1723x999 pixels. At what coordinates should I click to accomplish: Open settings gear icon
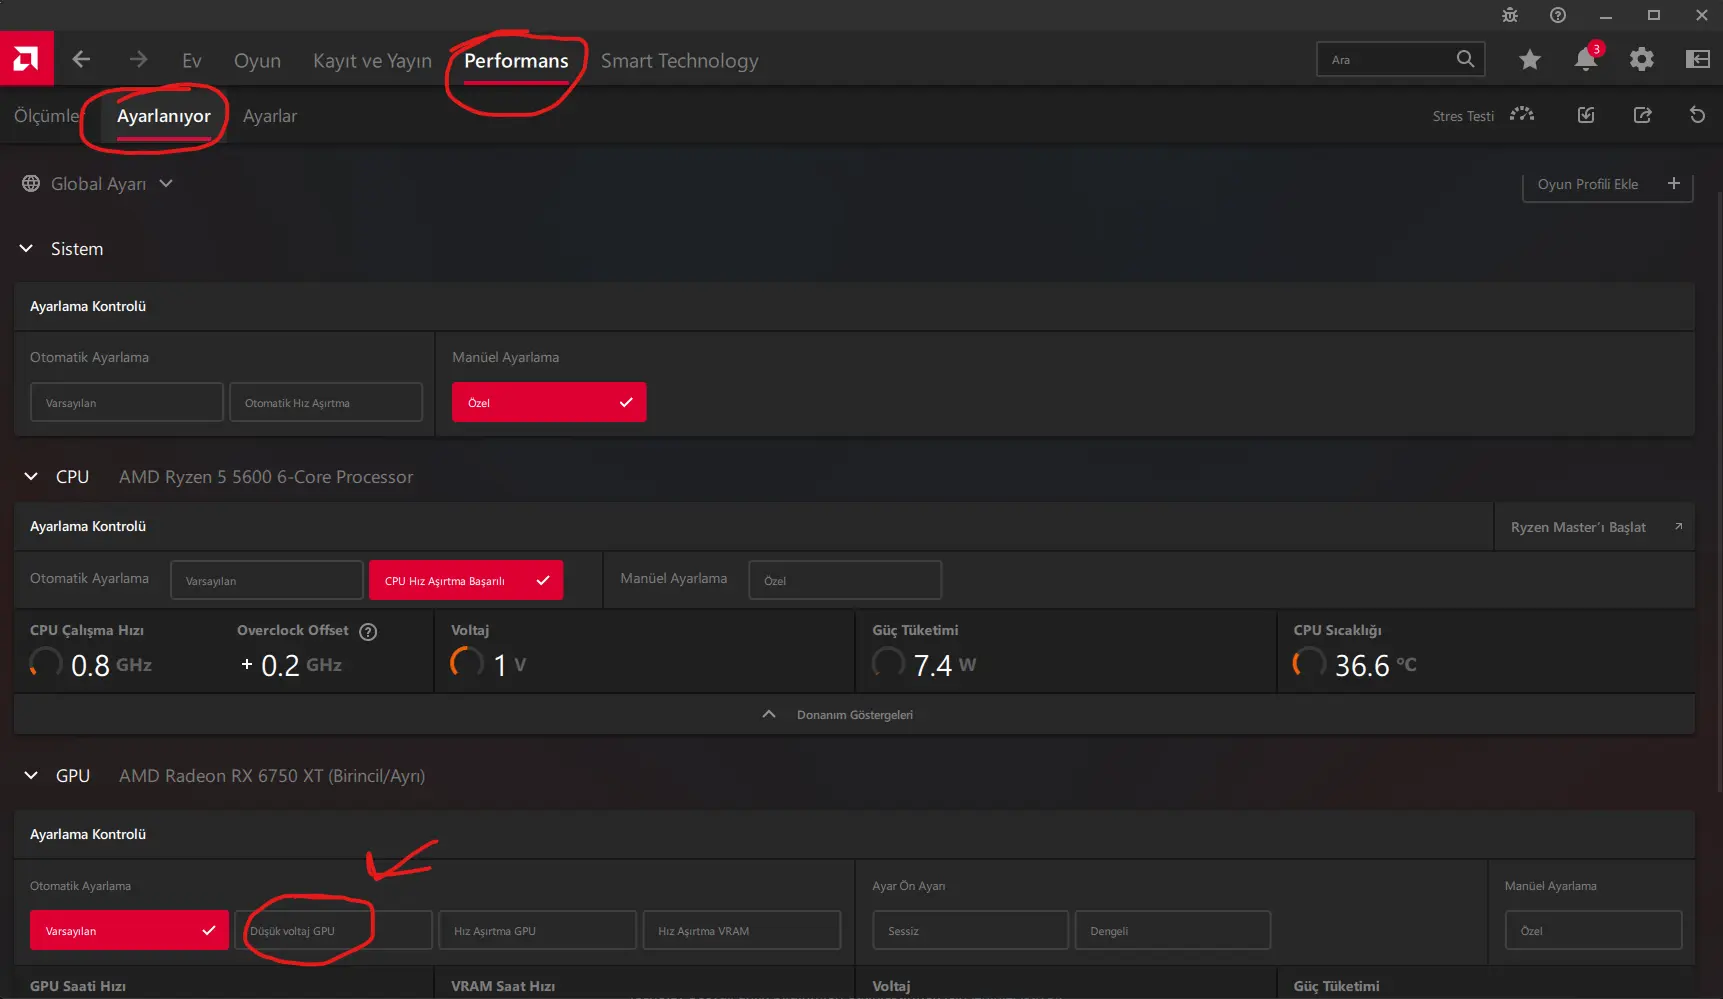coord(1641,60)
